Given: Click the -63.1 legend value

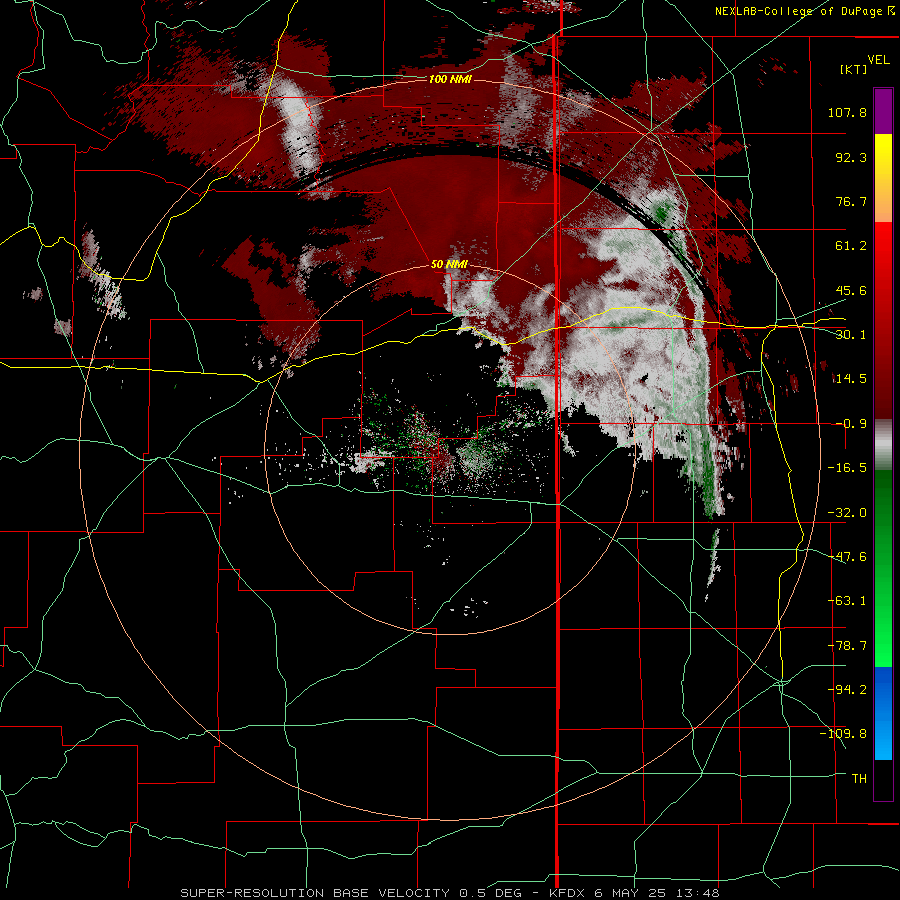Looking at the screenshot, I should (847, 601).
